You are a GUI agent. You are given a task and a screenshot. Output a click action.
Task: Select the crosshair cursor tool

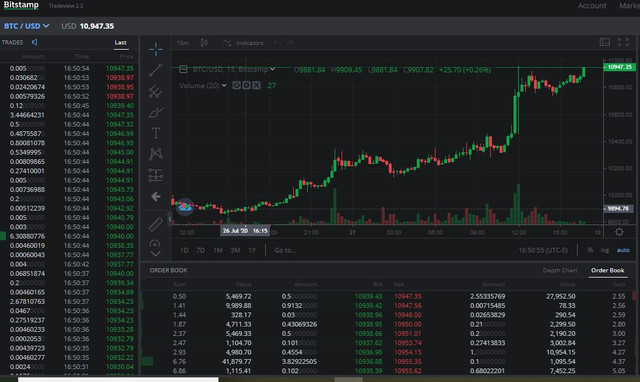click(156, 50)
